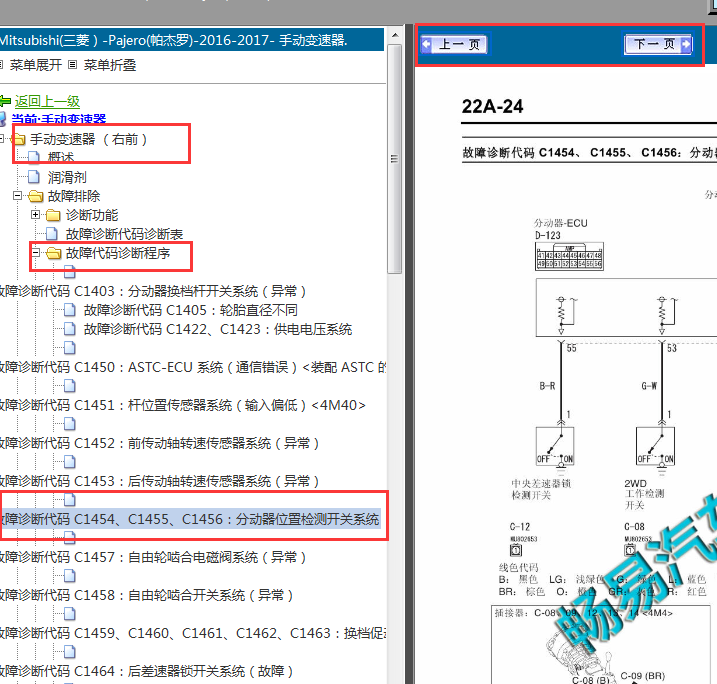Viewport: 717px width, 684px height.
Task: Click page icon above C1464 entry
Action: tap(70, 652)
